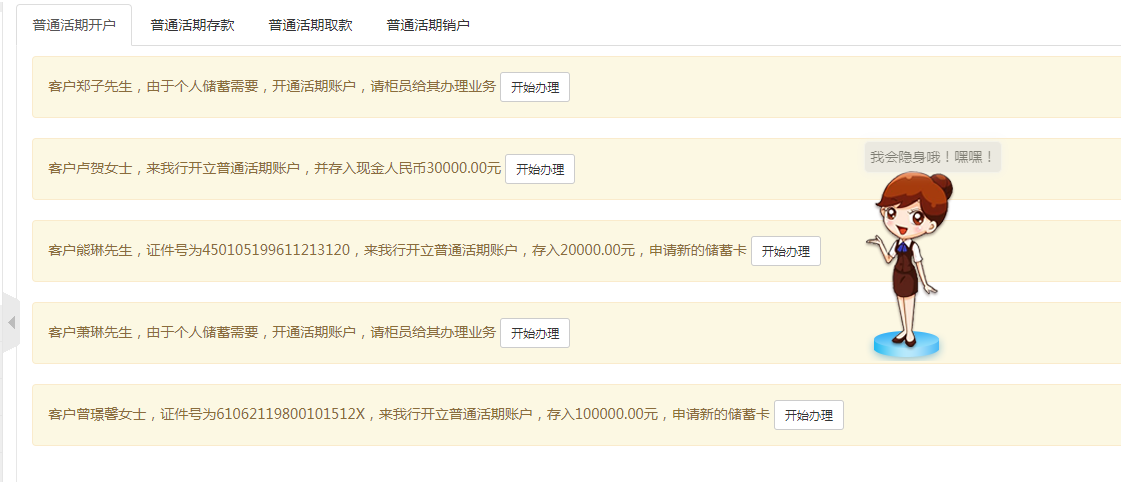
Task: Begin 开始办理 in the fourth customer row
Action: (x=535, y=333)
